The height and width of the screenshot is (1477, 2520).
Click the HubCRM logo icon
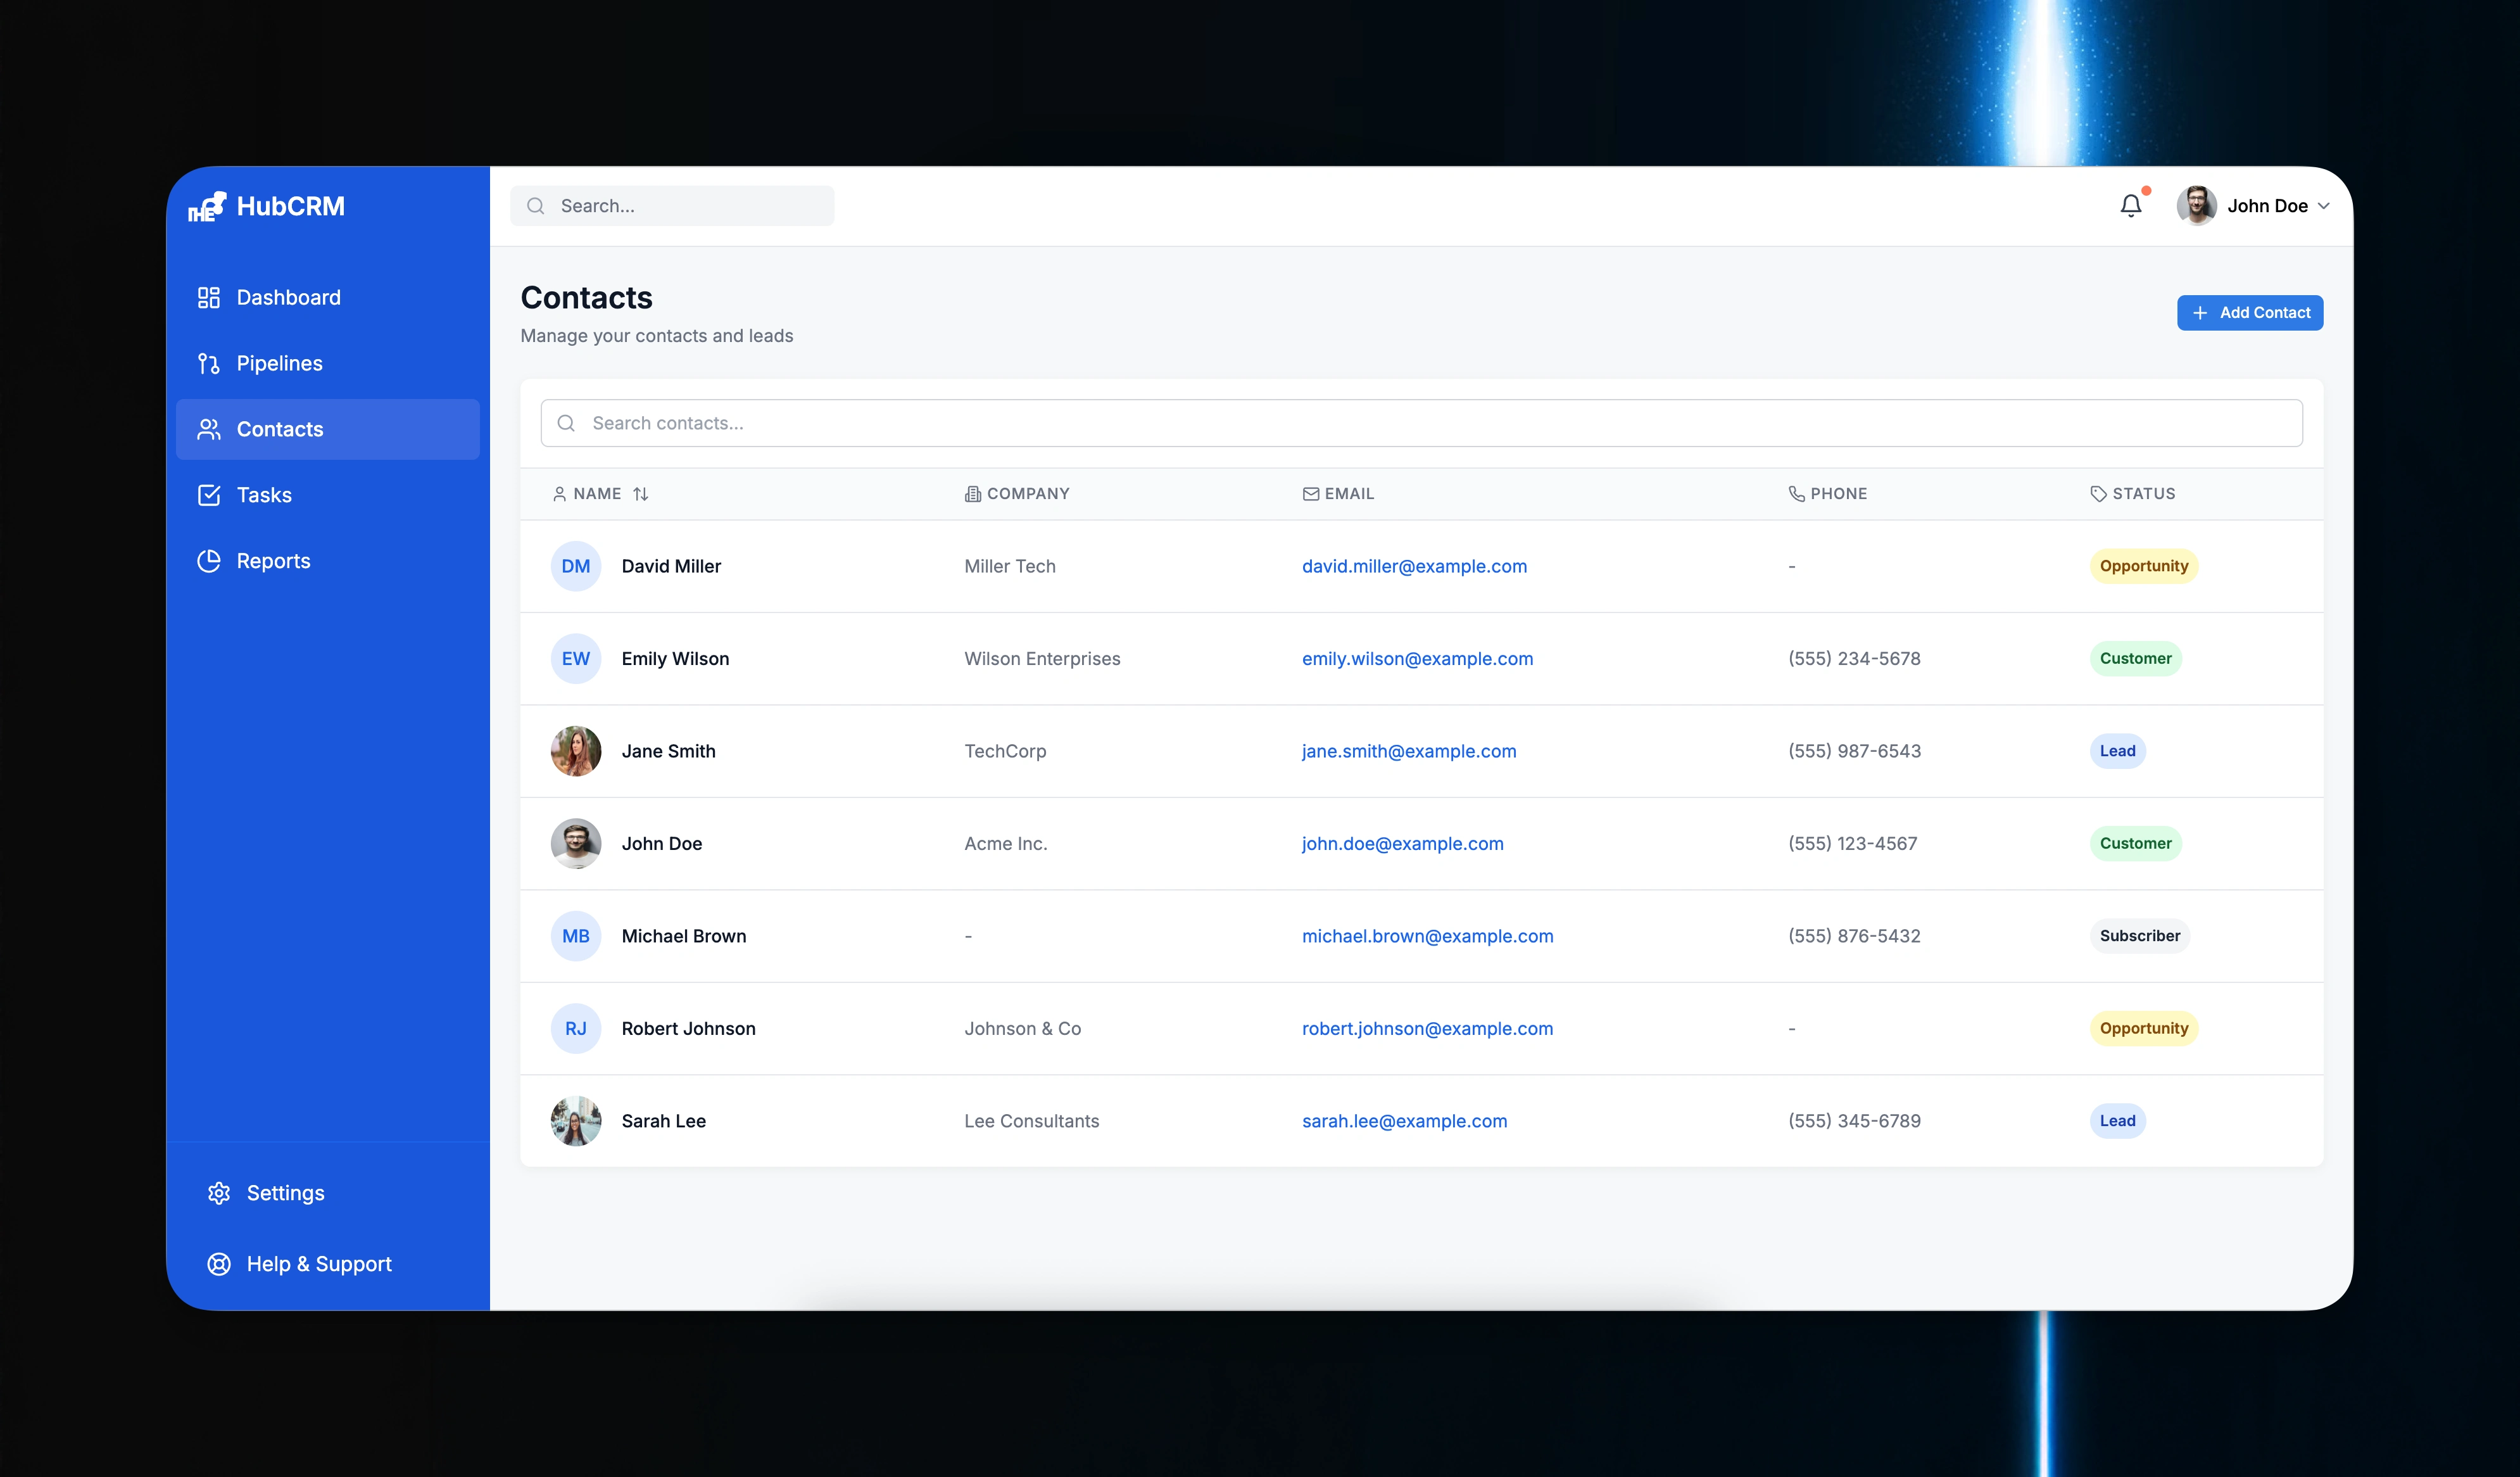pos(207,206)
